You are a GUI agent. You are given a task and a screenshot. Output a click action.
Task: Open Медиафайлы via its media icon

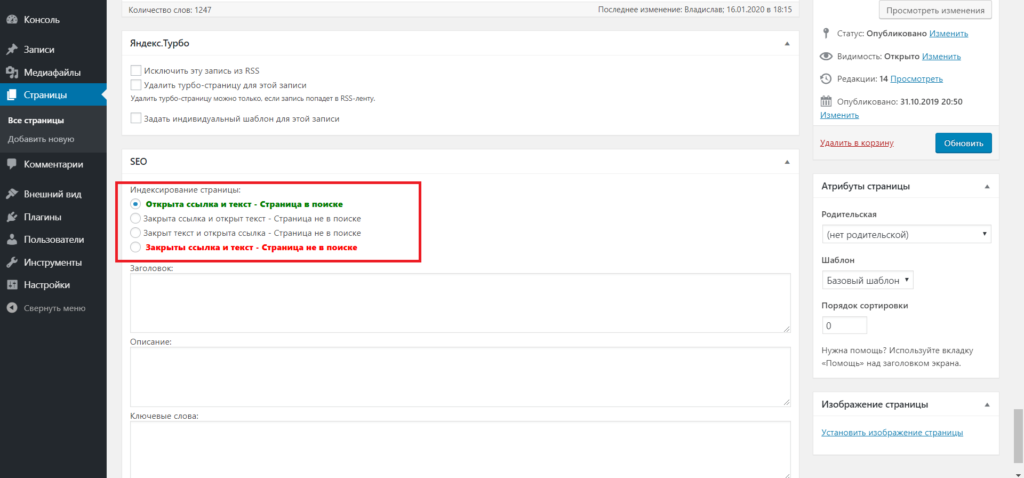11,72
